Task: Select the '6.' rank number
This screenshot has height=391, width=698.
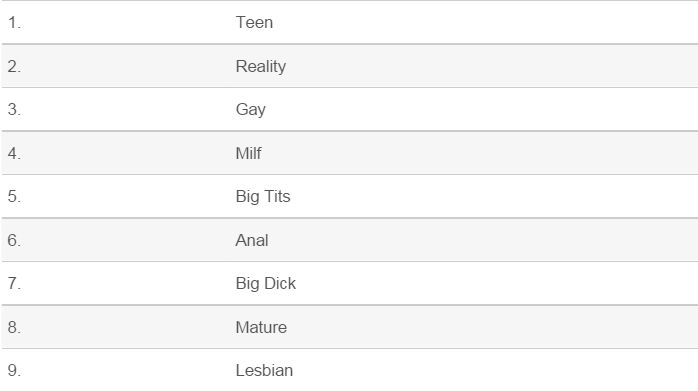Action: (x=14, y=240)
